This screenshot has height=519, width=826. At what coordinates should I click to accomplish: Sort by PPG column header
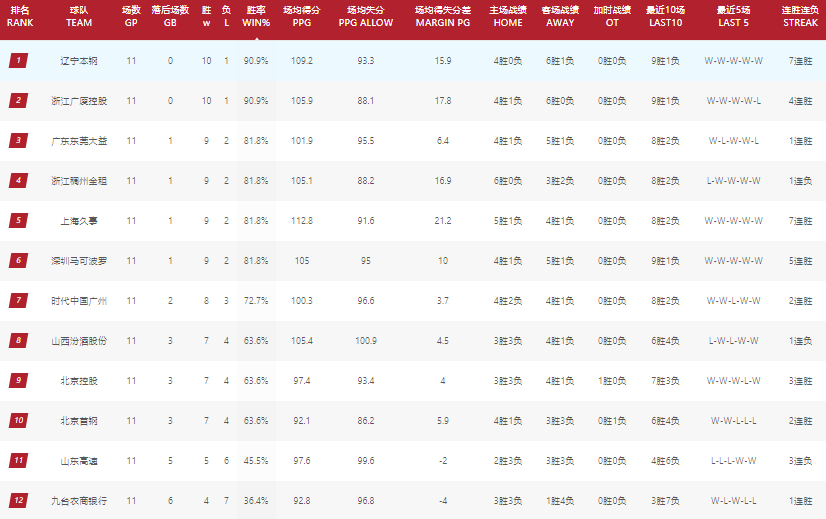pyautogui.click(x=302, y=16)
